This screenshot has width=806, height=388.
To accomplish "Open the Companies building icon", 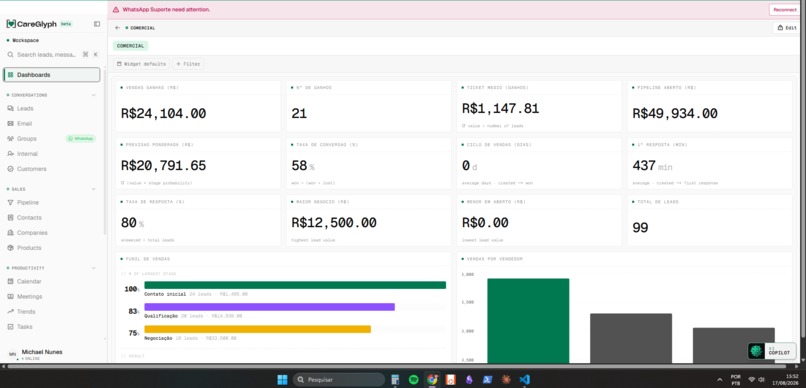I will coord(11,233).
